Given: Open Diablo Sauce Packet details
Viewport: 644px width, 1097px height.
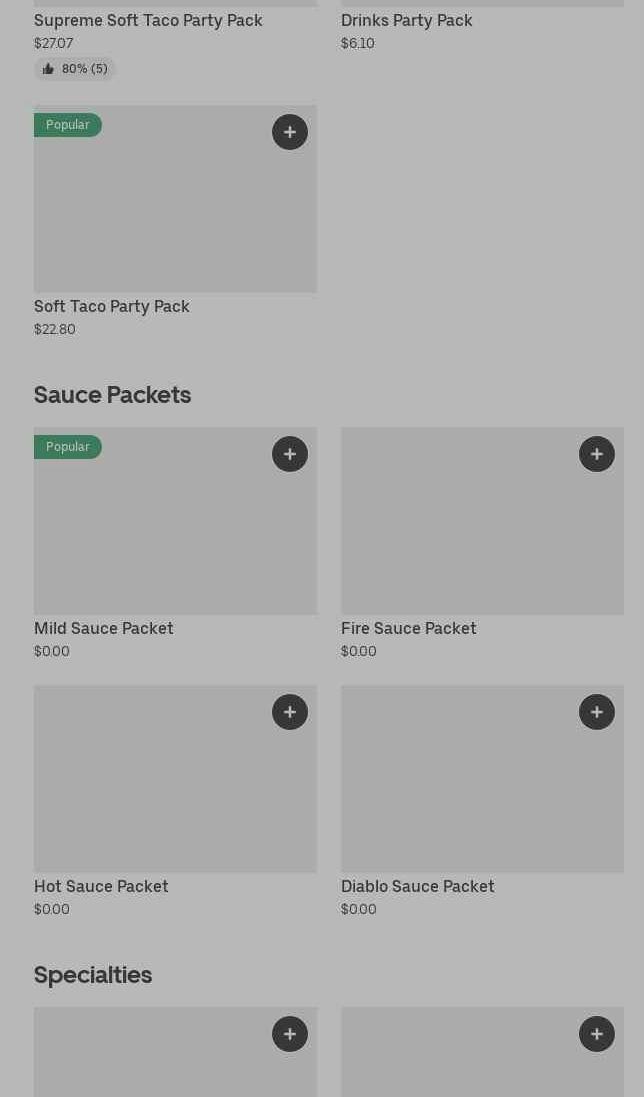Looking at the screenshot, I should click(x=417, y=886).
